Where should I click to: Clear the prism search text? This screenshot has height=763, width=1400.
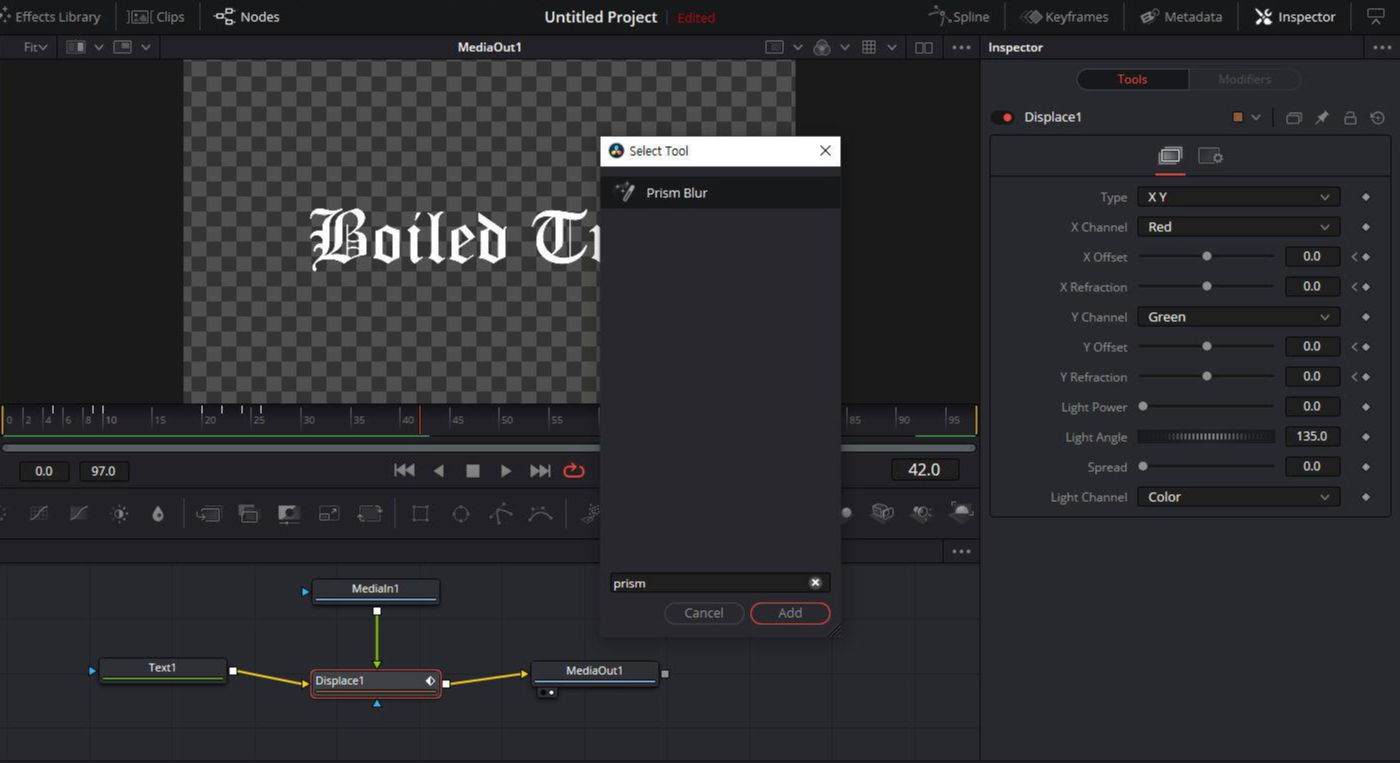pos(815,583)
